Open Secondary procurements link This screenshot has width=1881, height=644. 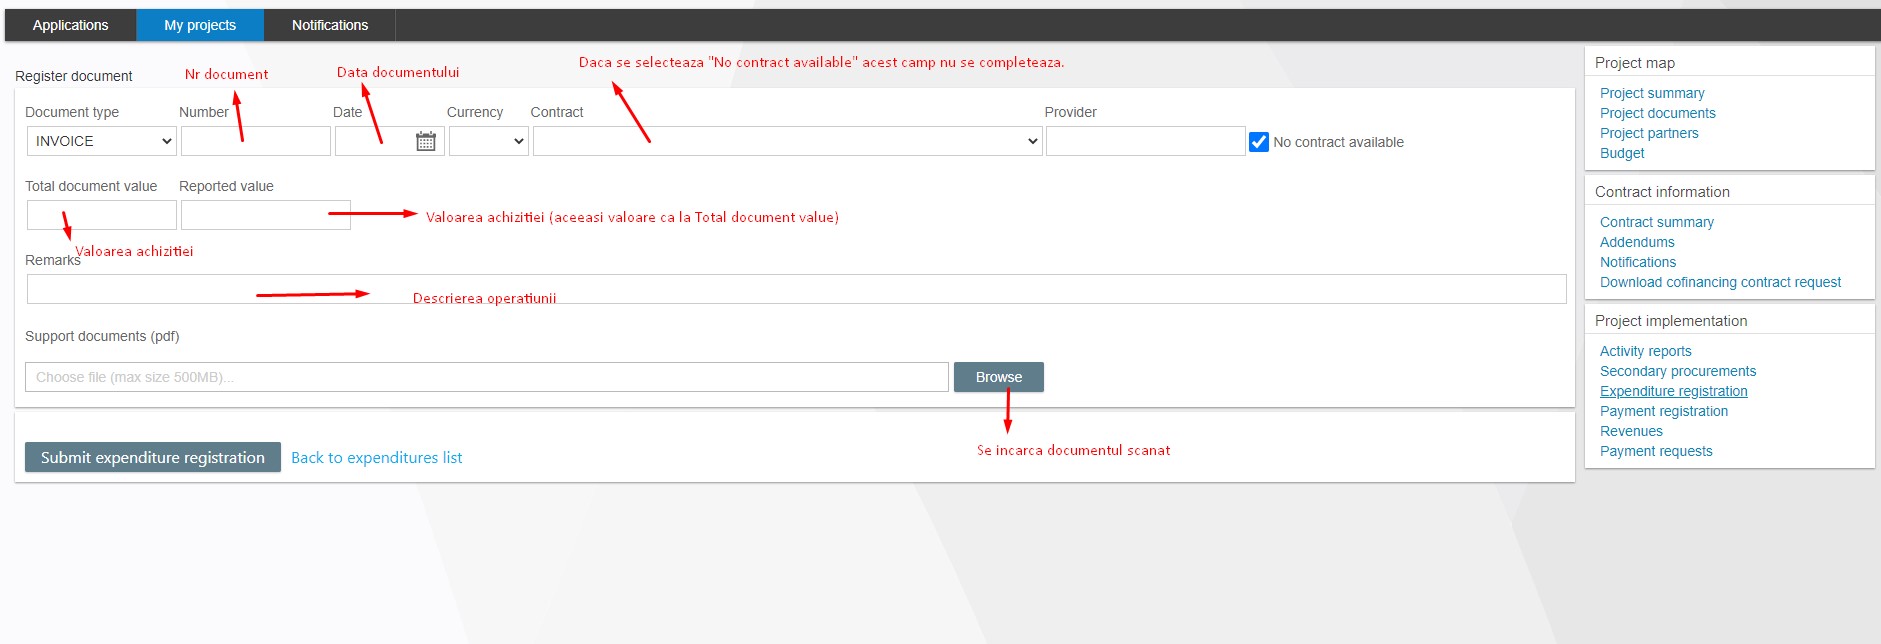point(1677,371)
